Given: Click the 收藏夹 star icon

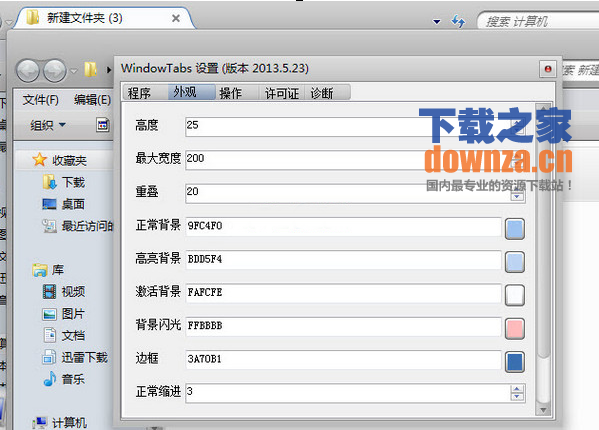Looking at the screenshot, I should [39, 160].
